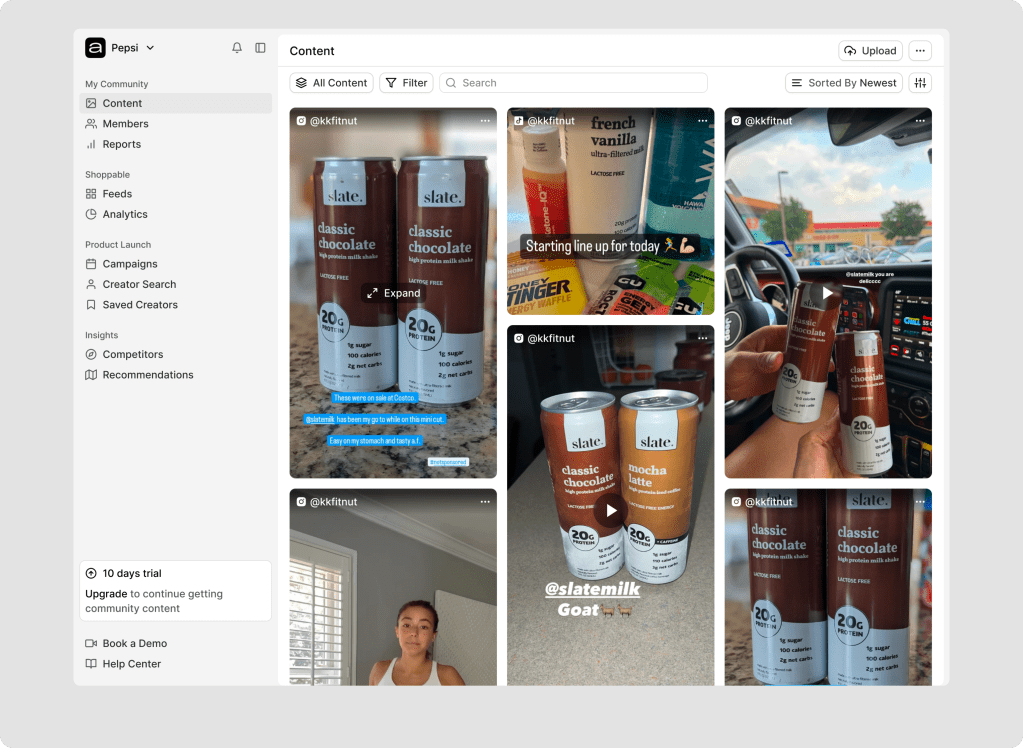Click the Filter button

406,83
